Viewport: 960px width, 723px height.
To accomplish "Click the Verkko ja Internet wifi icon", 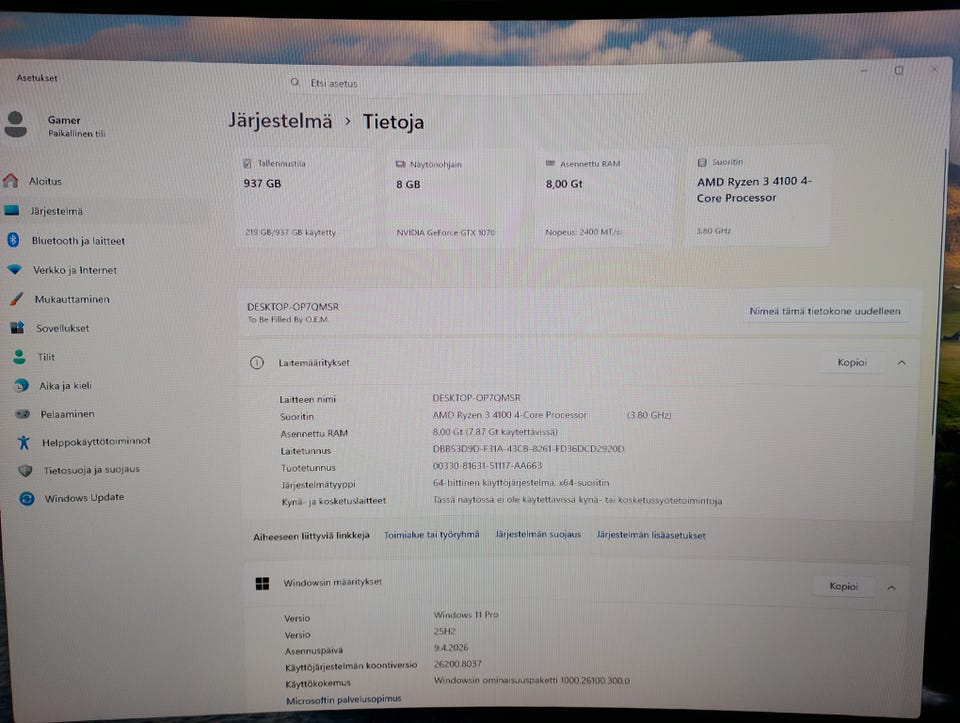I will pyautogui.click(x=15, y=269).
